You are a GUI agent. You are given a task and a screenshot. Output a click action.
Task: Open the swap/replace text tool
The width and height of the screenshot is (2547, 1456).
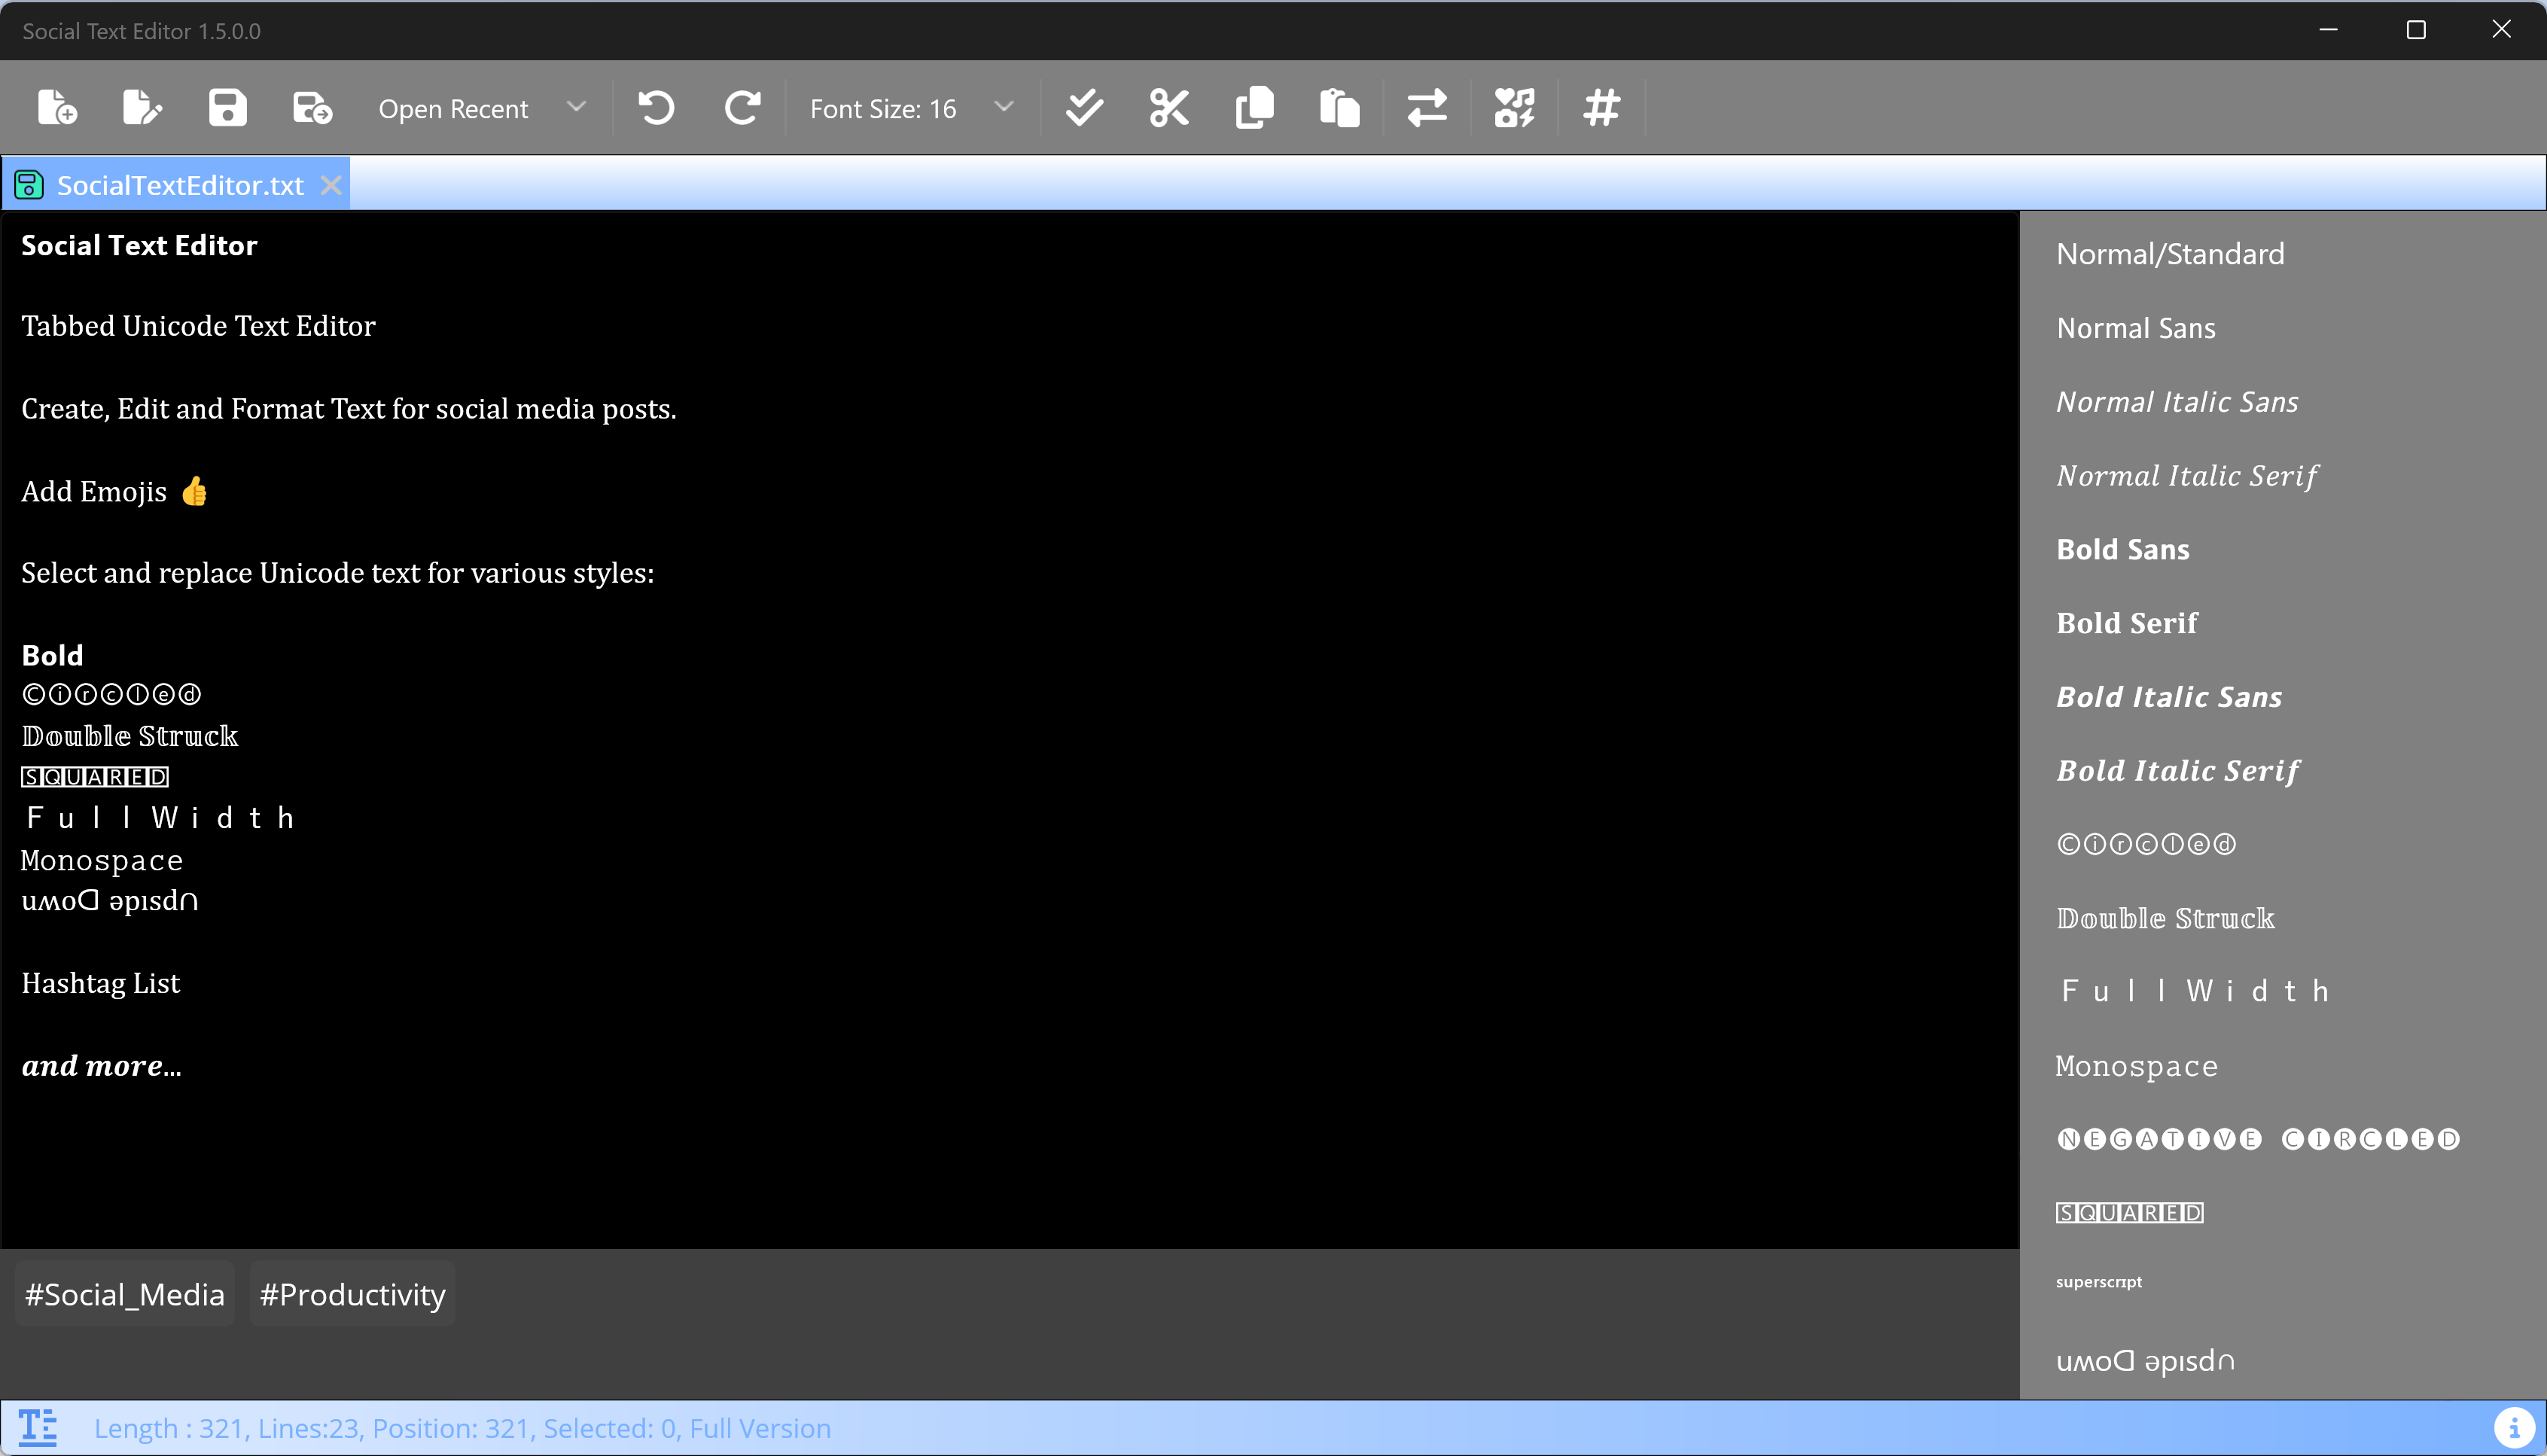click(x=1427, y=107)
